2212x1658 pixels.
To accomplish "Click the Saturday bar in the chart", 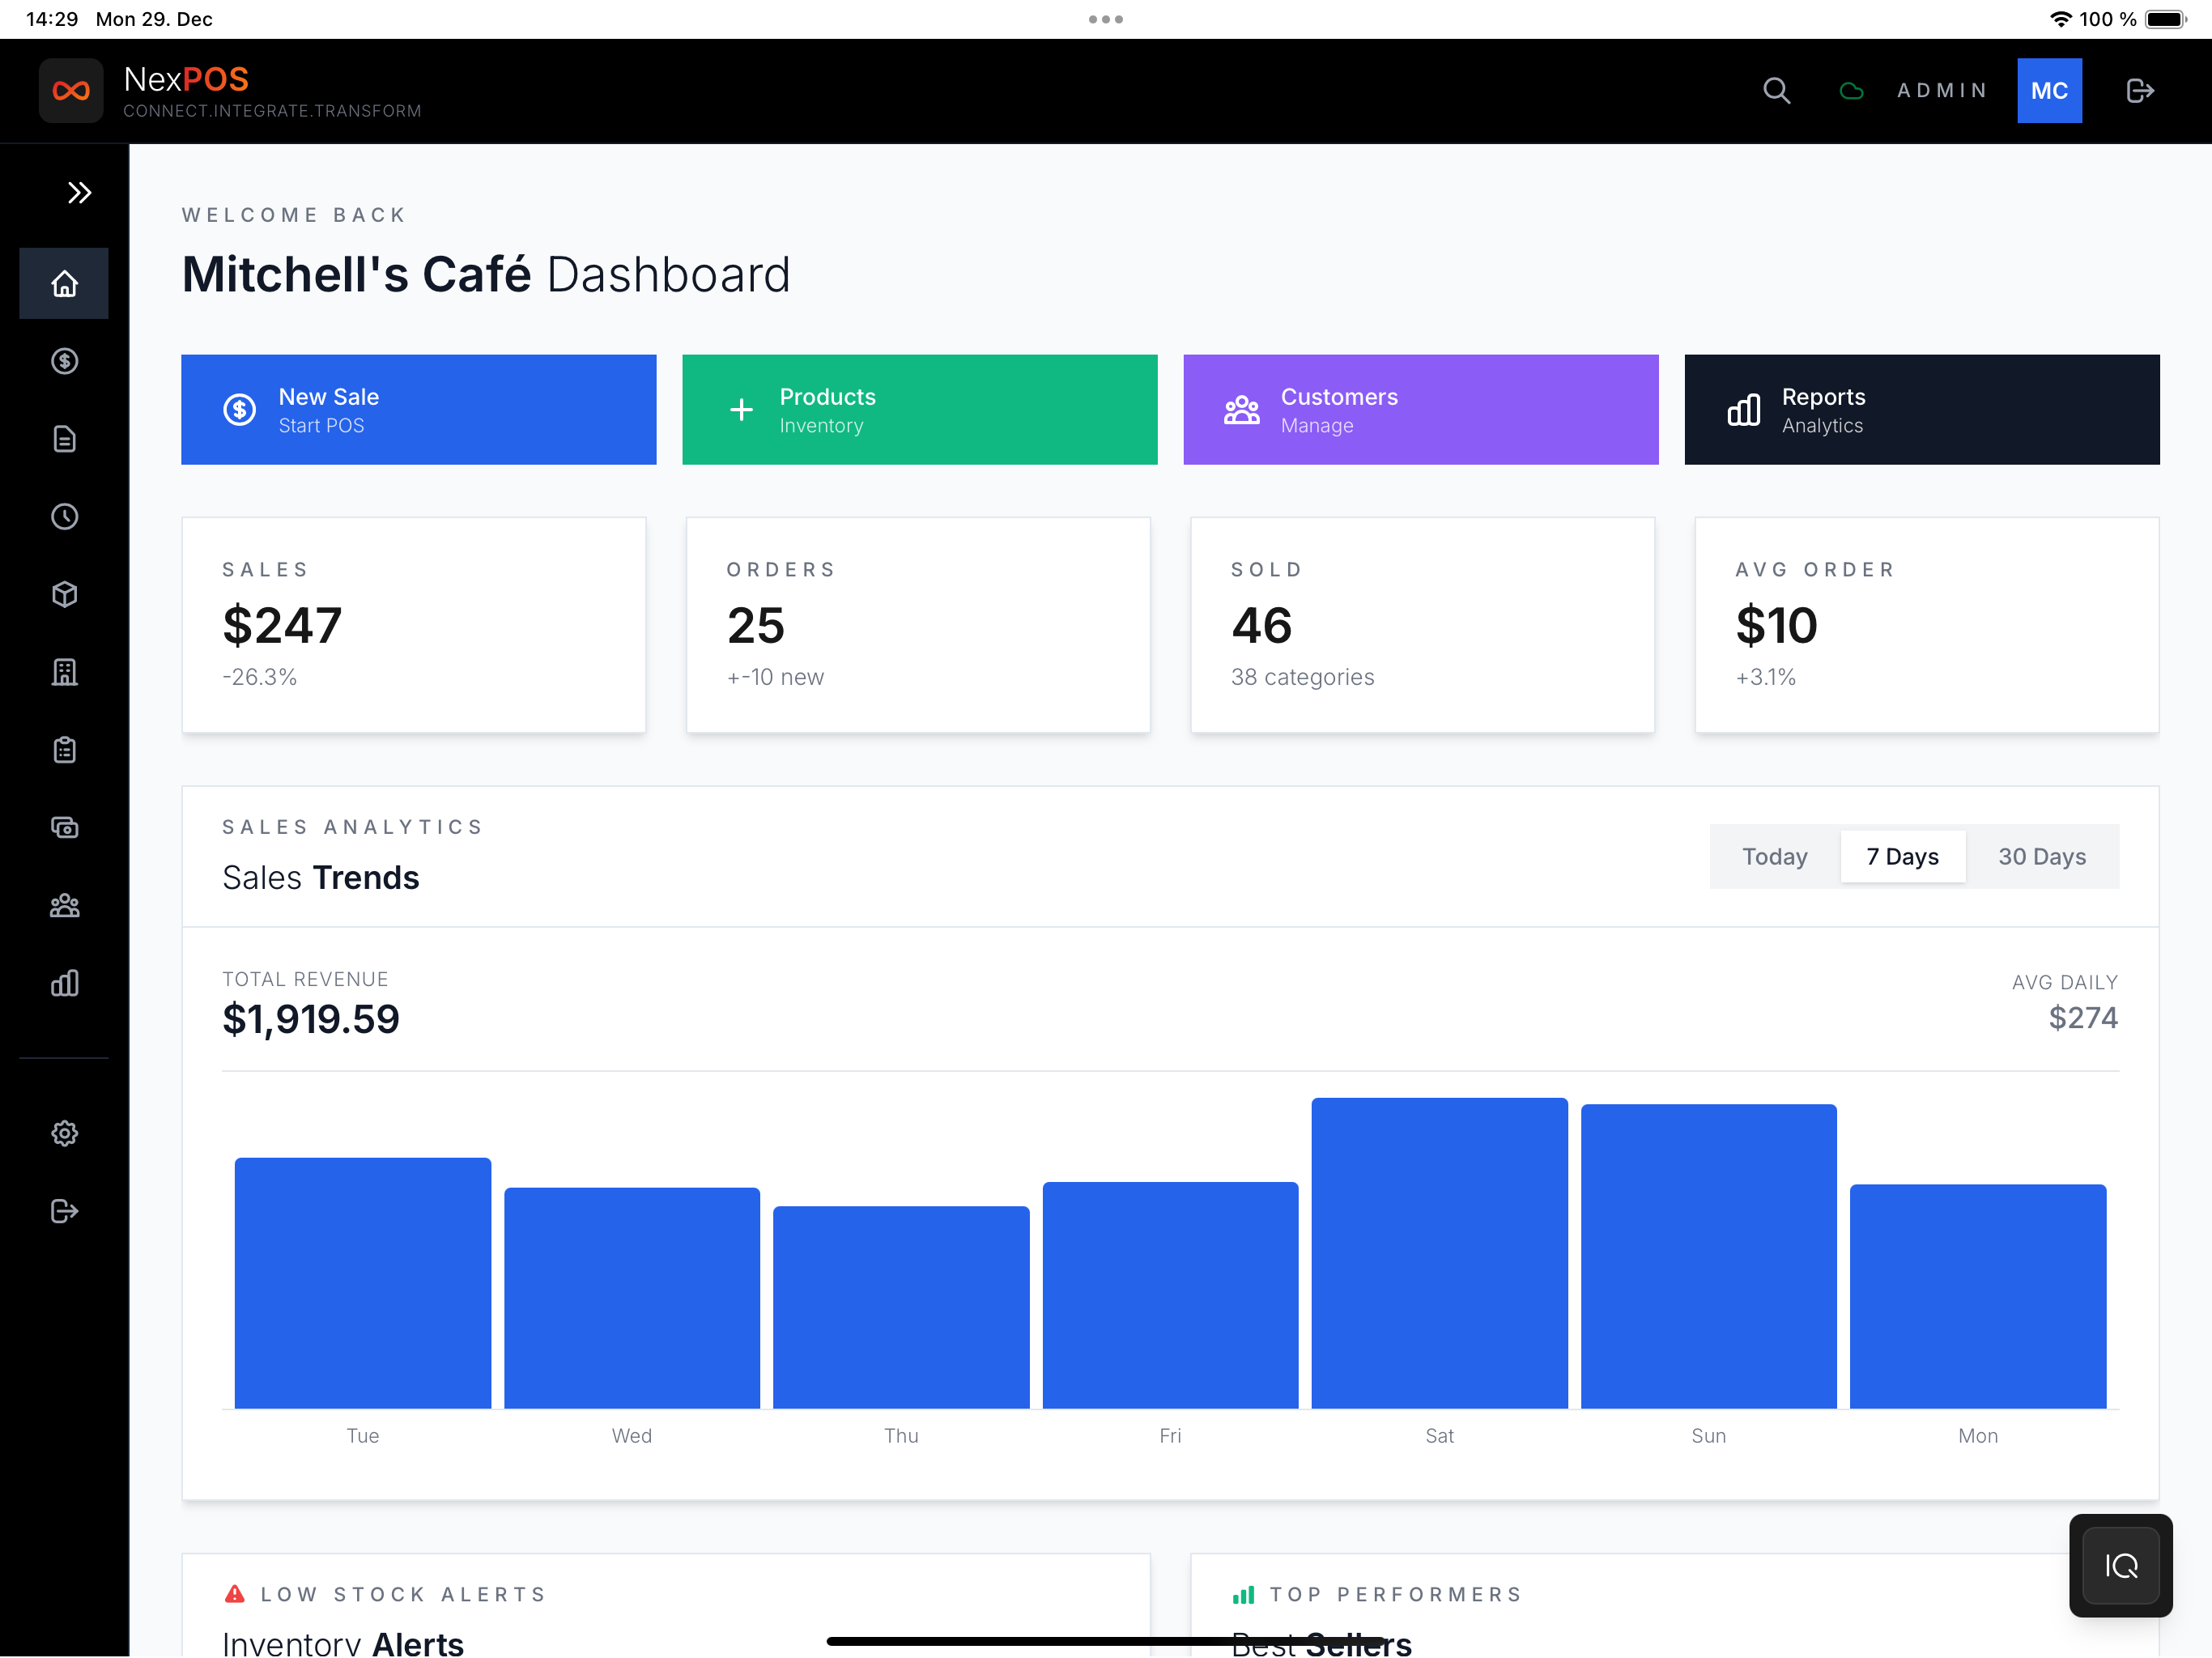I will (x=1439, y=1253).
